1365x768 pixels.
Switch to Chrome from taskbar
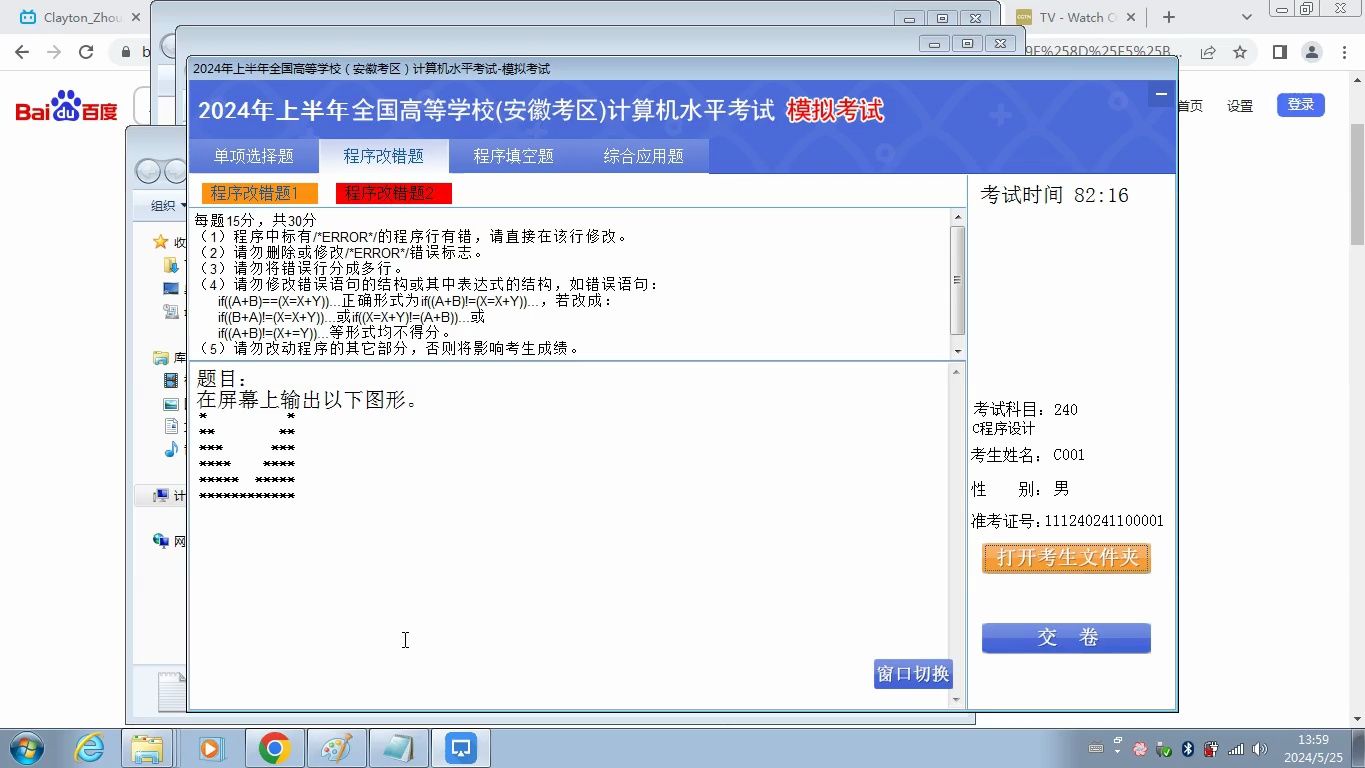pyautogui.click(x=274, y=748)
